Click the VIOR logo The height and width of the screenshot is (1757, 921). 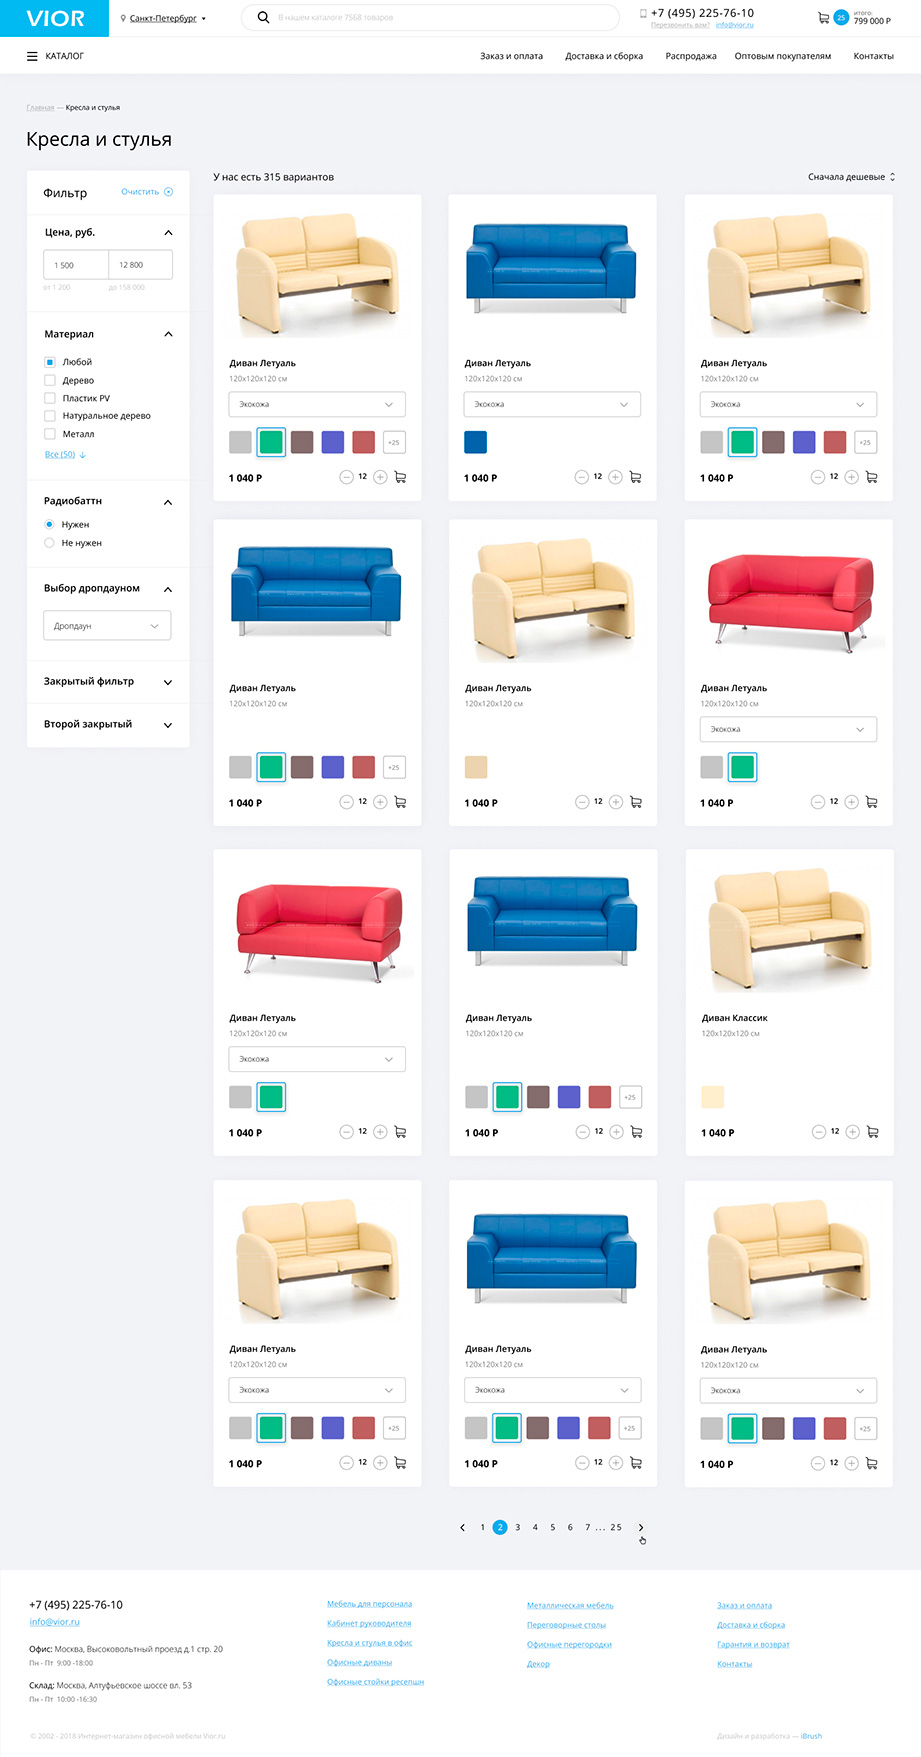coord(55,18)
